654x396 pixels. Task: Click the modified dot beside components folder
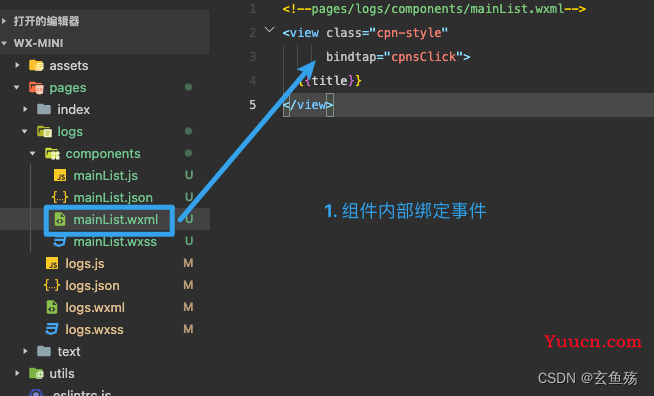pos(189,153)
